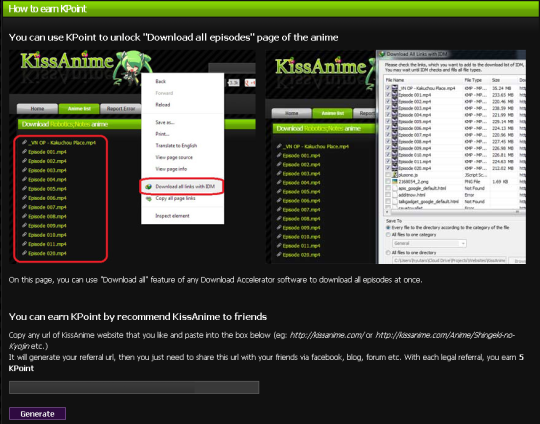Click chain icon beside Episode 003.mp4 in right screenshot
540x424 pixels.
(279, 173)
